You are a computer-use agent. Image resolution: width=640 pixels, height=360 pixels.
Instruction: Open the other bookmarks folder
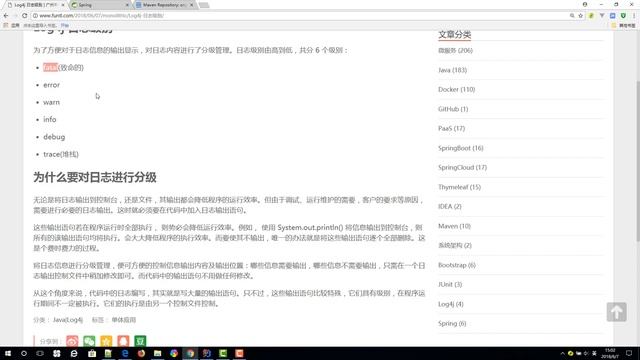click(x=623, y=25)
